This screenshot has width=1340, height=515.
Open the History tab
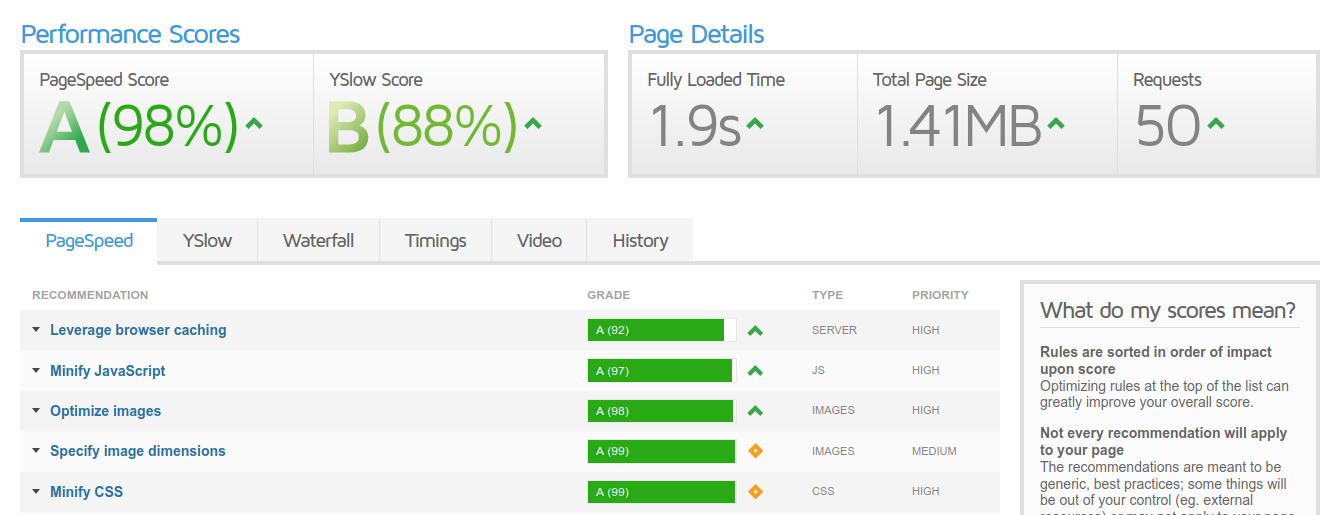(x=640, y=241)
